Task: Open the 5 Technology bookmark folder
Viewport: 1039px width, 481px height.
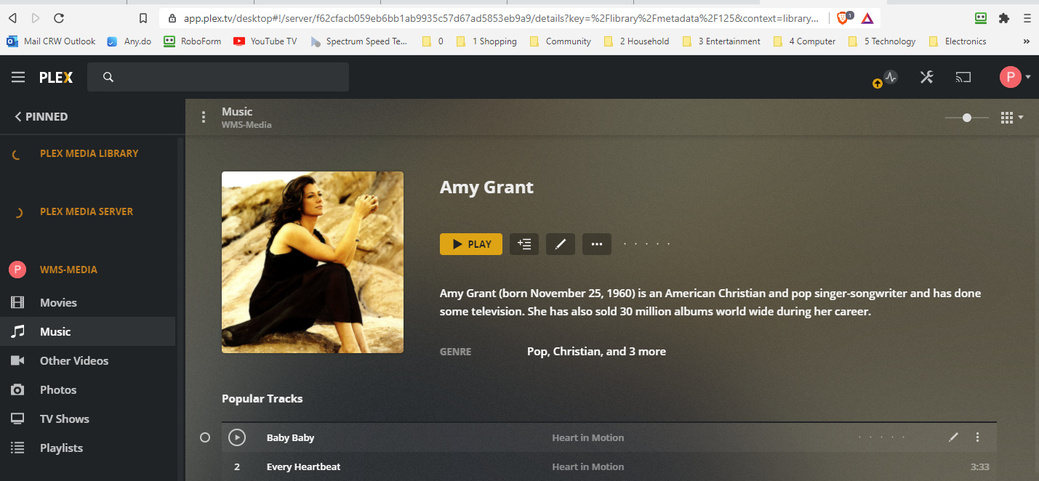Action: tap(882, 41)
